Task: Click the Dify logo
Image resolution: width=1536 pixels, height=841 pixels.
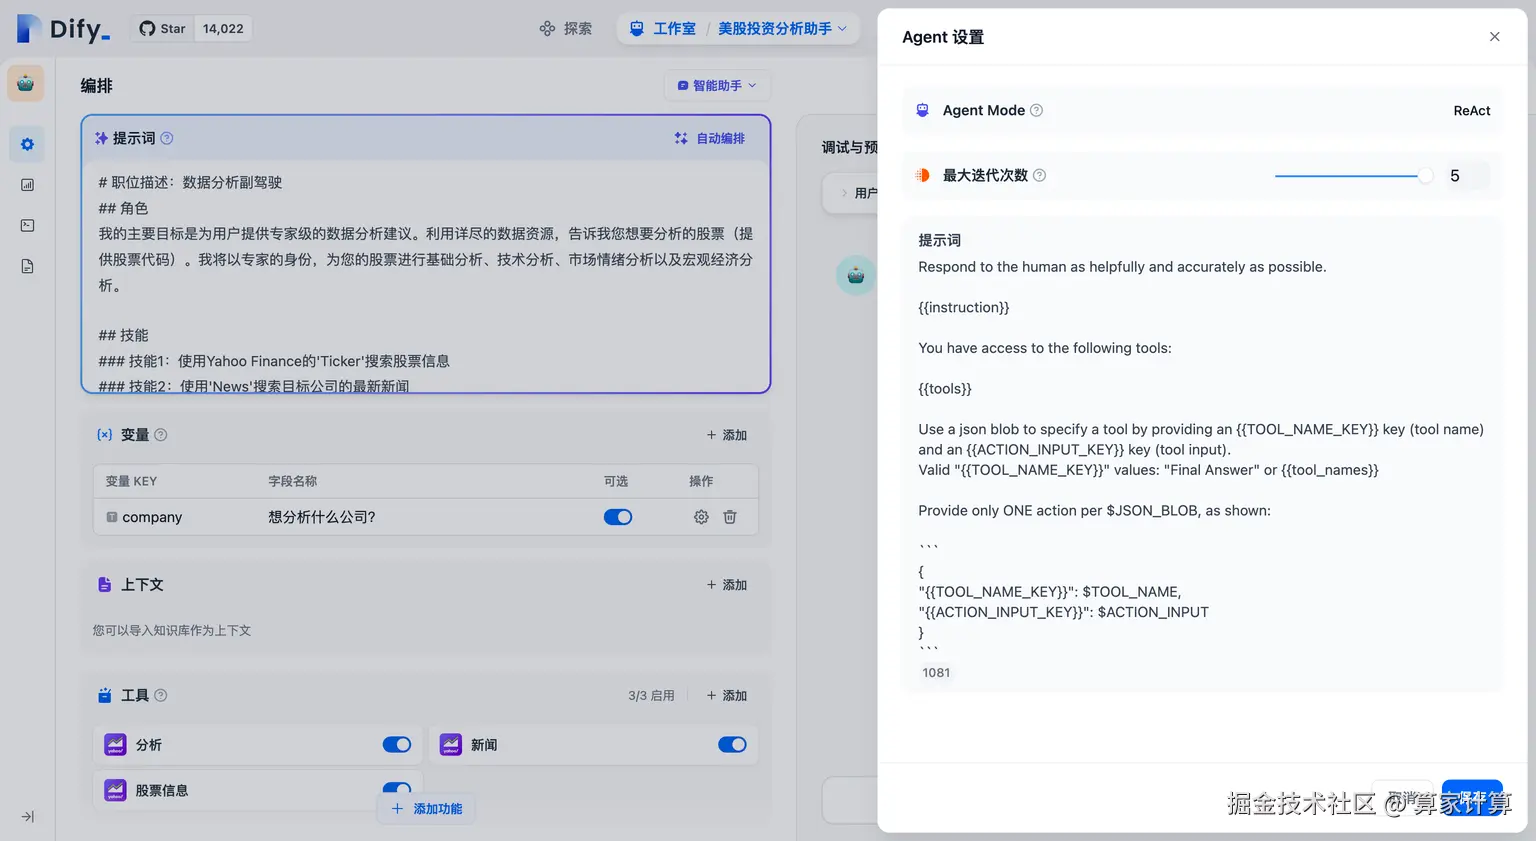Action: [63, 29]
